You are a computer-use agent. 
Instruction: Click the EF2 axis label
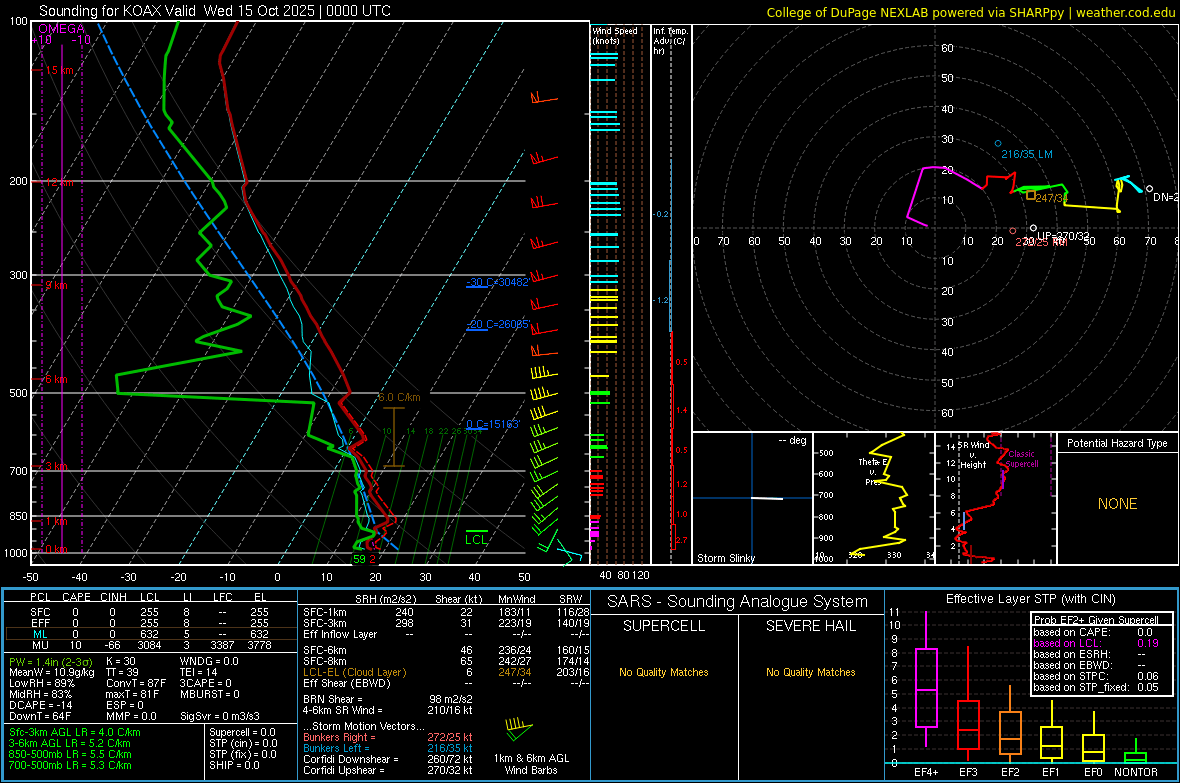(x=1010, y=772)
